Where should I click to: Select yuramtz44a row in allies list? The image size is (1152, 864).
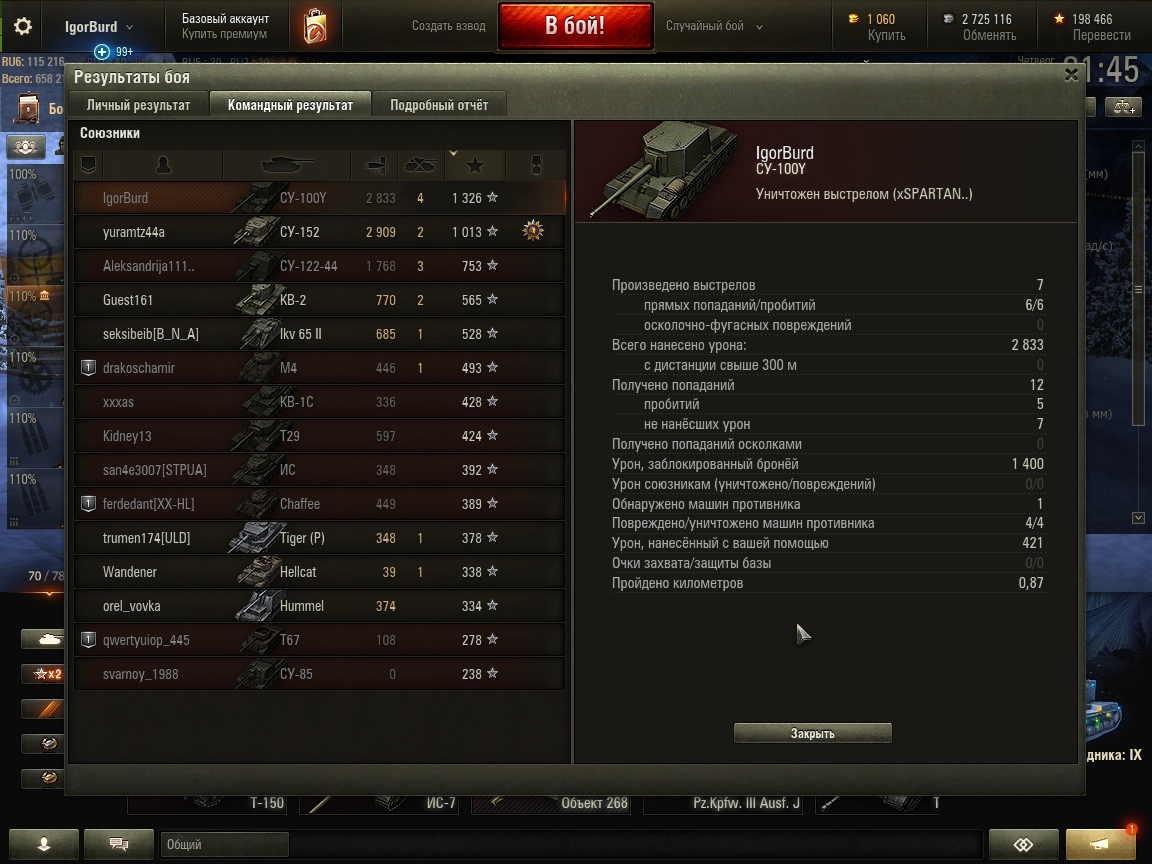point(320,232)
